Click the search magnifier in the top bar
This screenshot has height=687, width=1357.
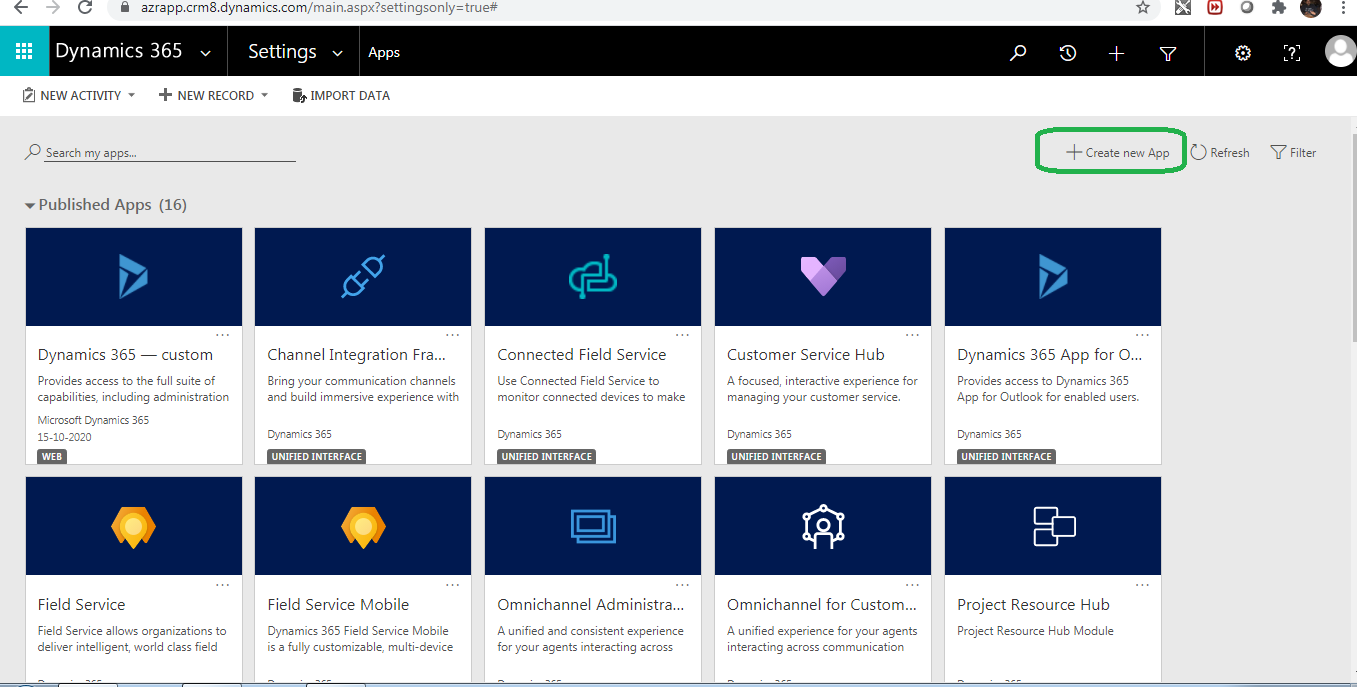(x=1018, y=53)
